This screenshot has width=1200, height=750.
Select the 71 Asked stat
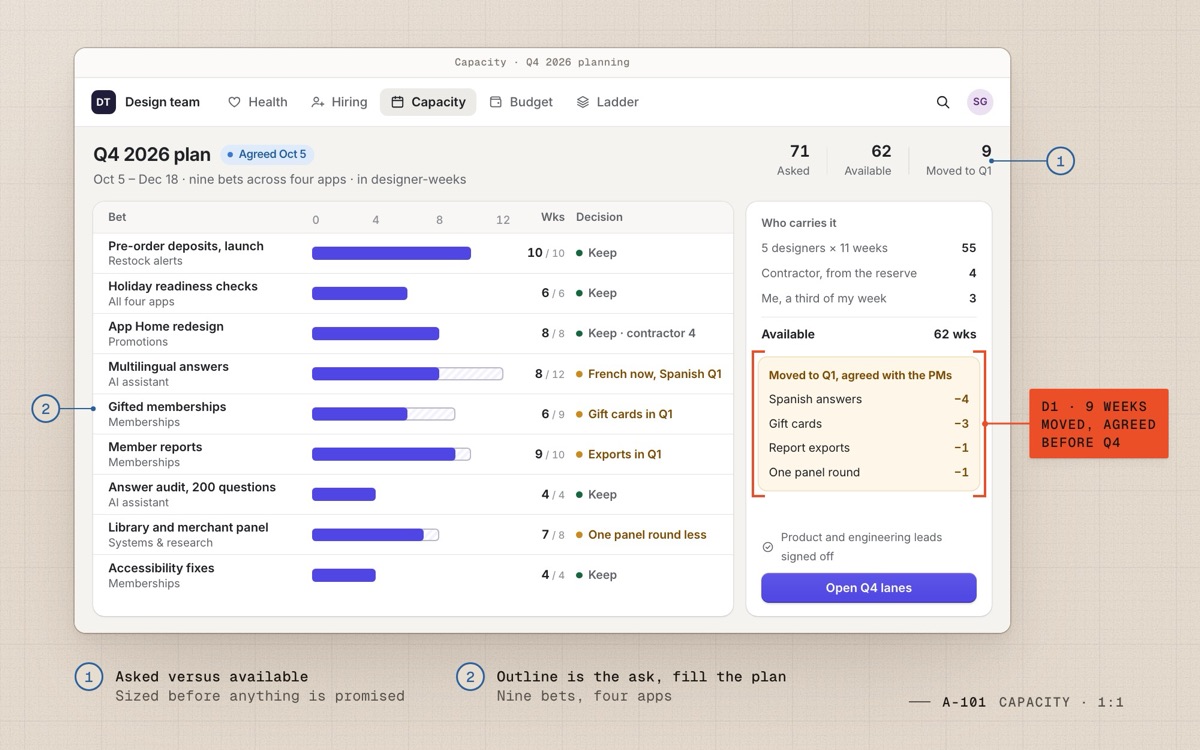point(793,160)
